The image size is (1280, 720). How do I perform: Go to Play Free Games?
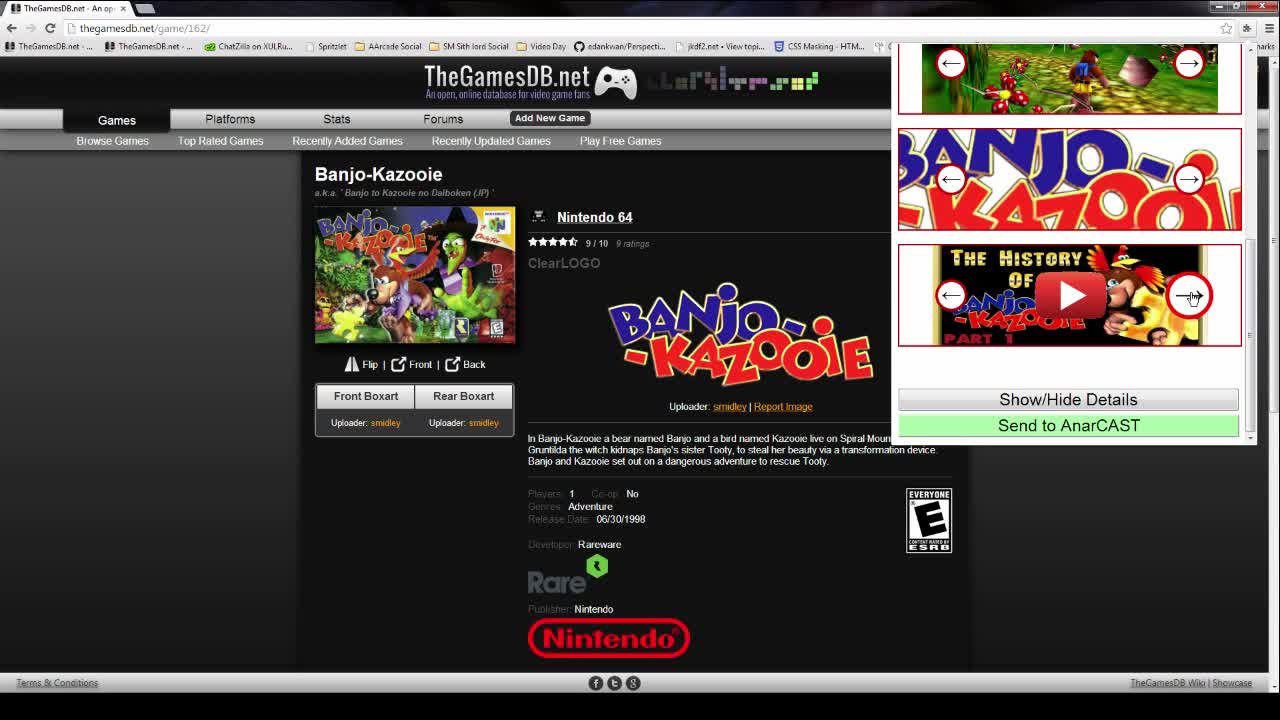[620, 141]
